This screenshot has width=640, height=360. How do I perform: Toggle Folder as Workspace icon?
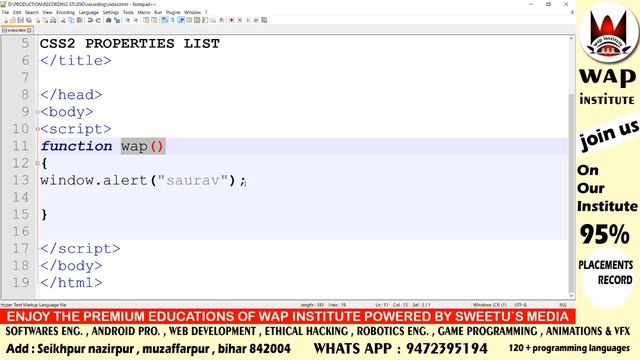pos(213,20)
